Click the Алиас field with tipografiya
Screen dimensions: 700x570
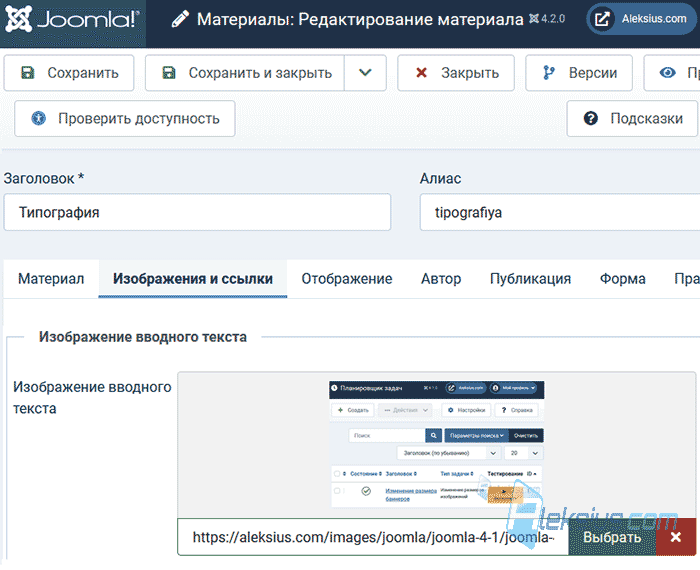point(560,212)
